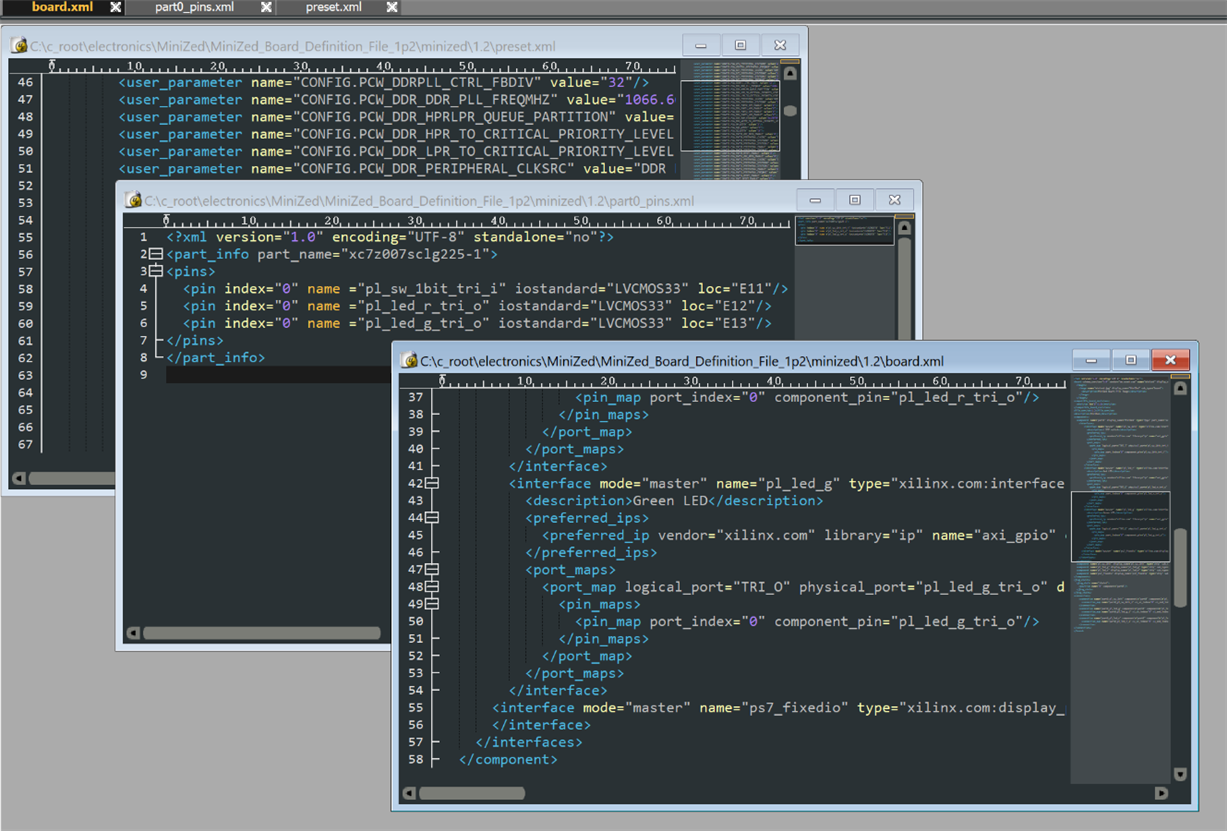Collapse the pl_led_g interface fold on line 42
1227x831 pixels.
[432, 484]
